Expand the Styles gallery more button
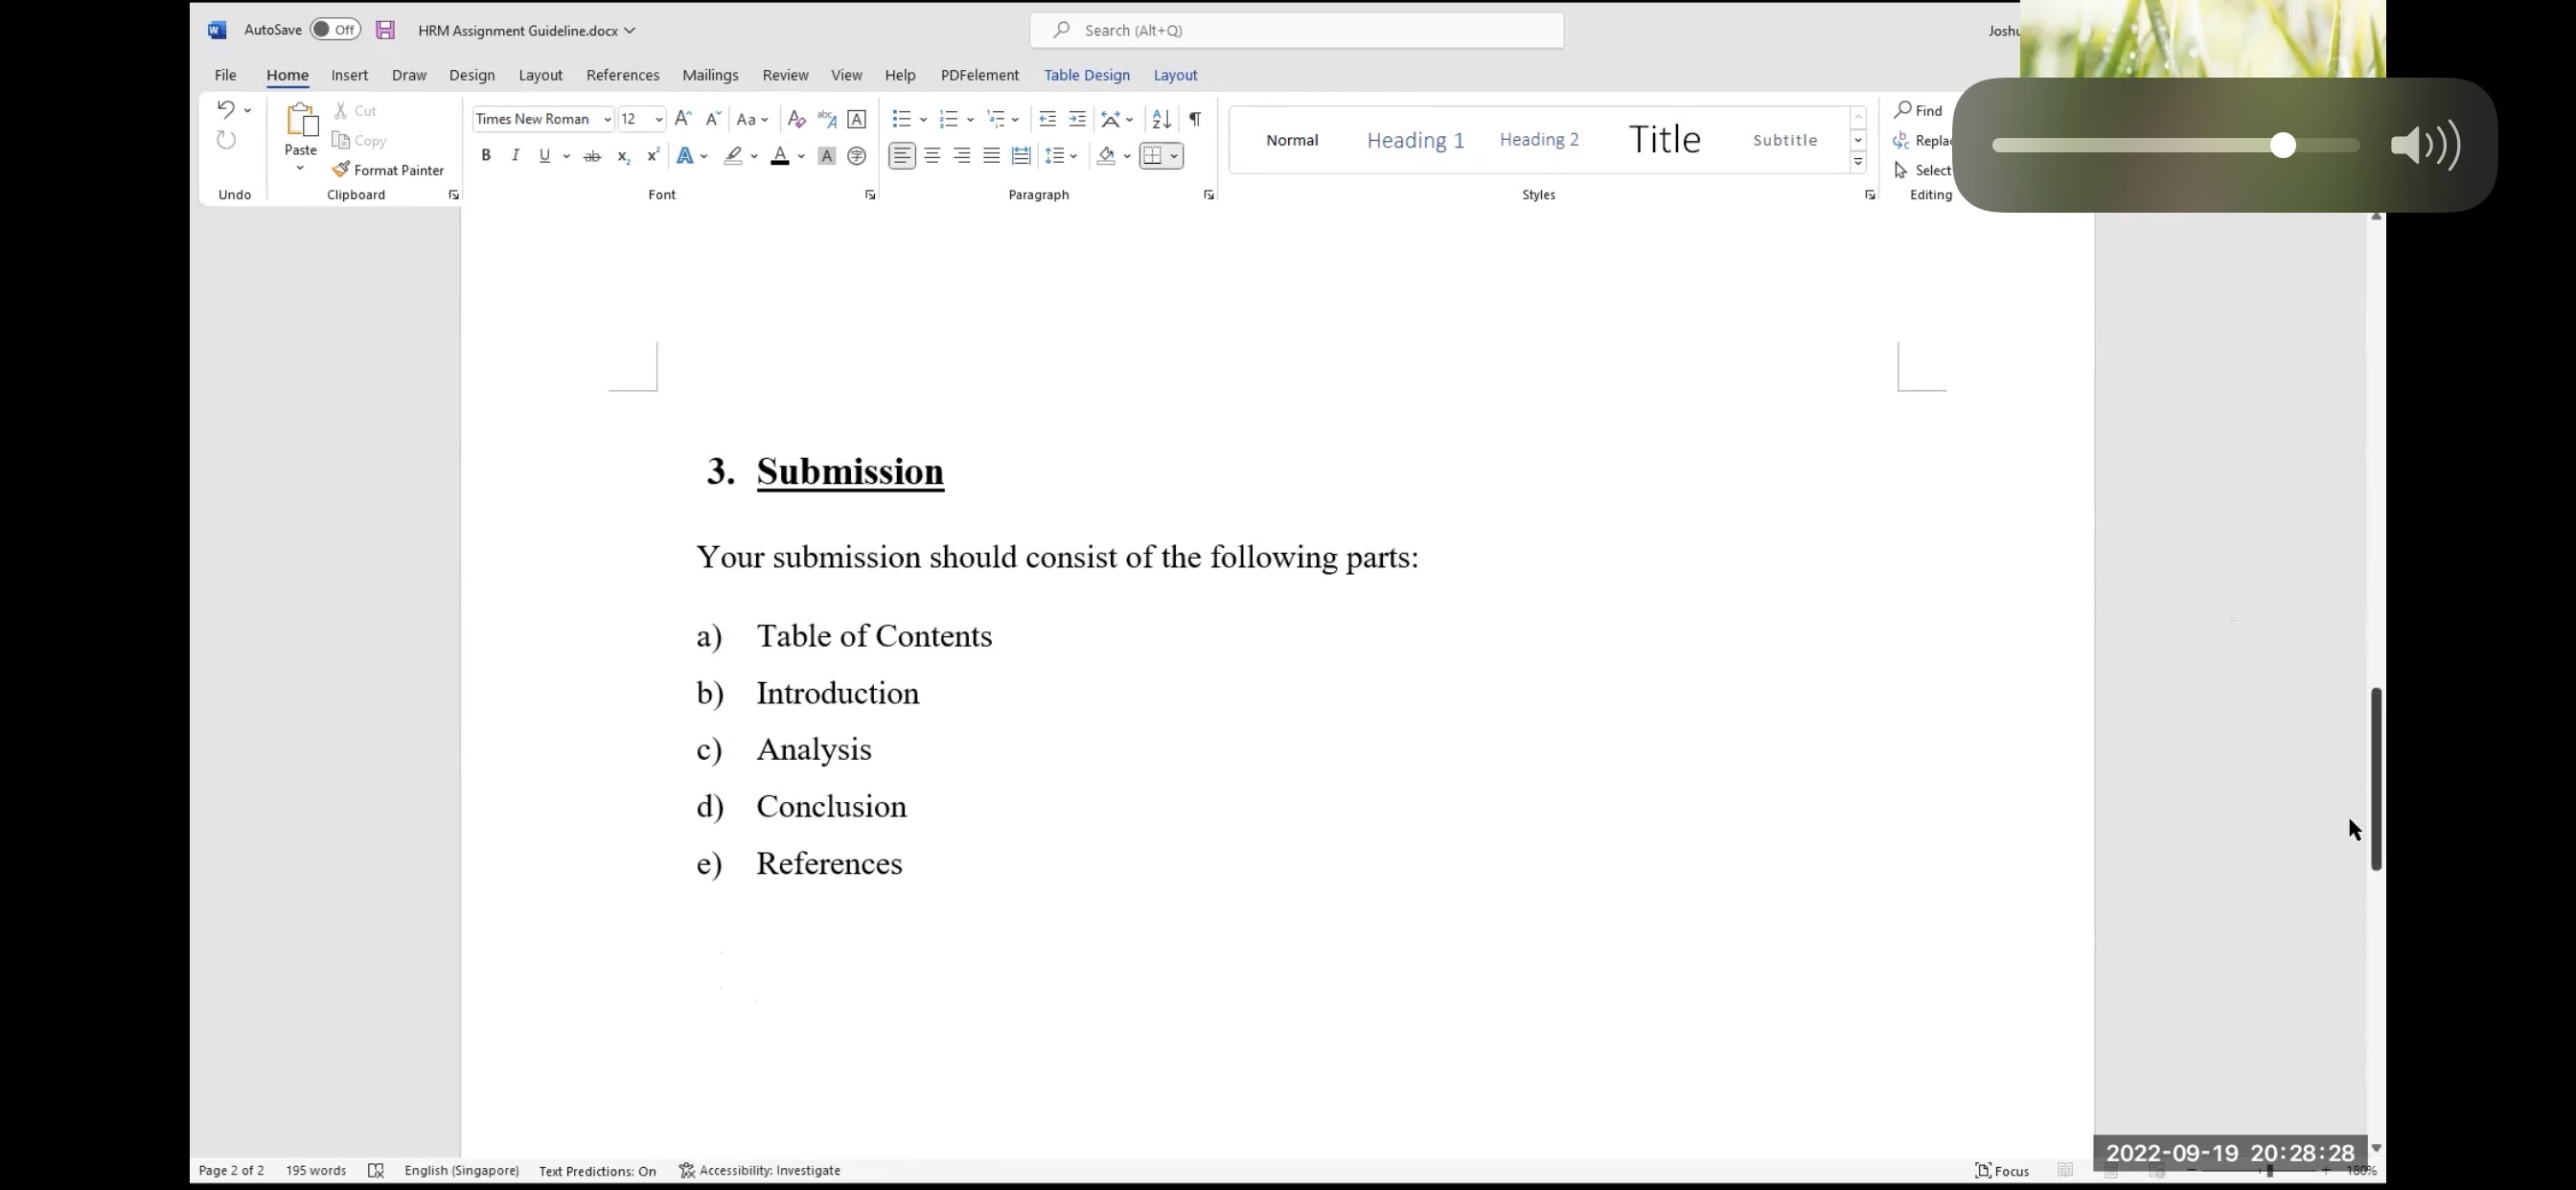The width and height of the screenshot is (2576, 1190). click(x=1858, y=162)
